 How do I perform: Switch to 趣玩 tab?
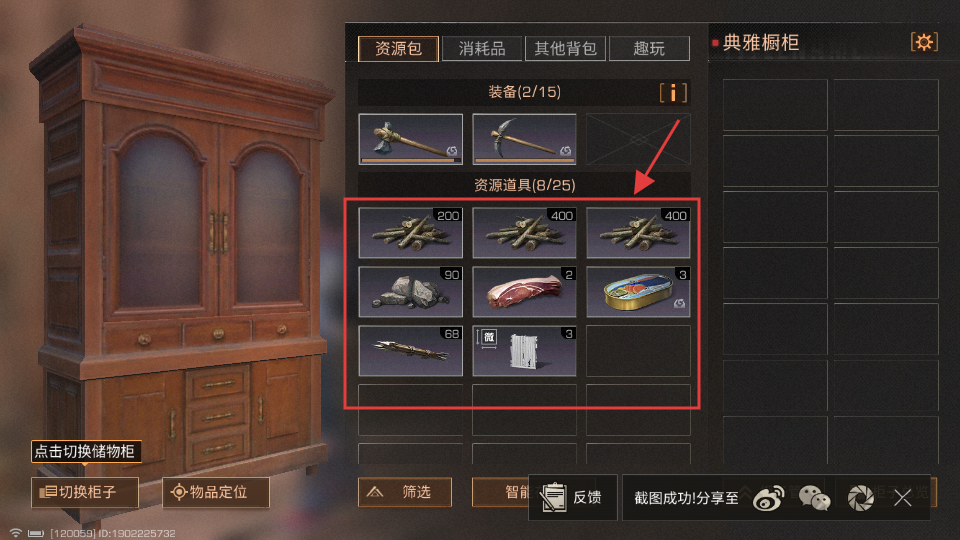[649, 48]
